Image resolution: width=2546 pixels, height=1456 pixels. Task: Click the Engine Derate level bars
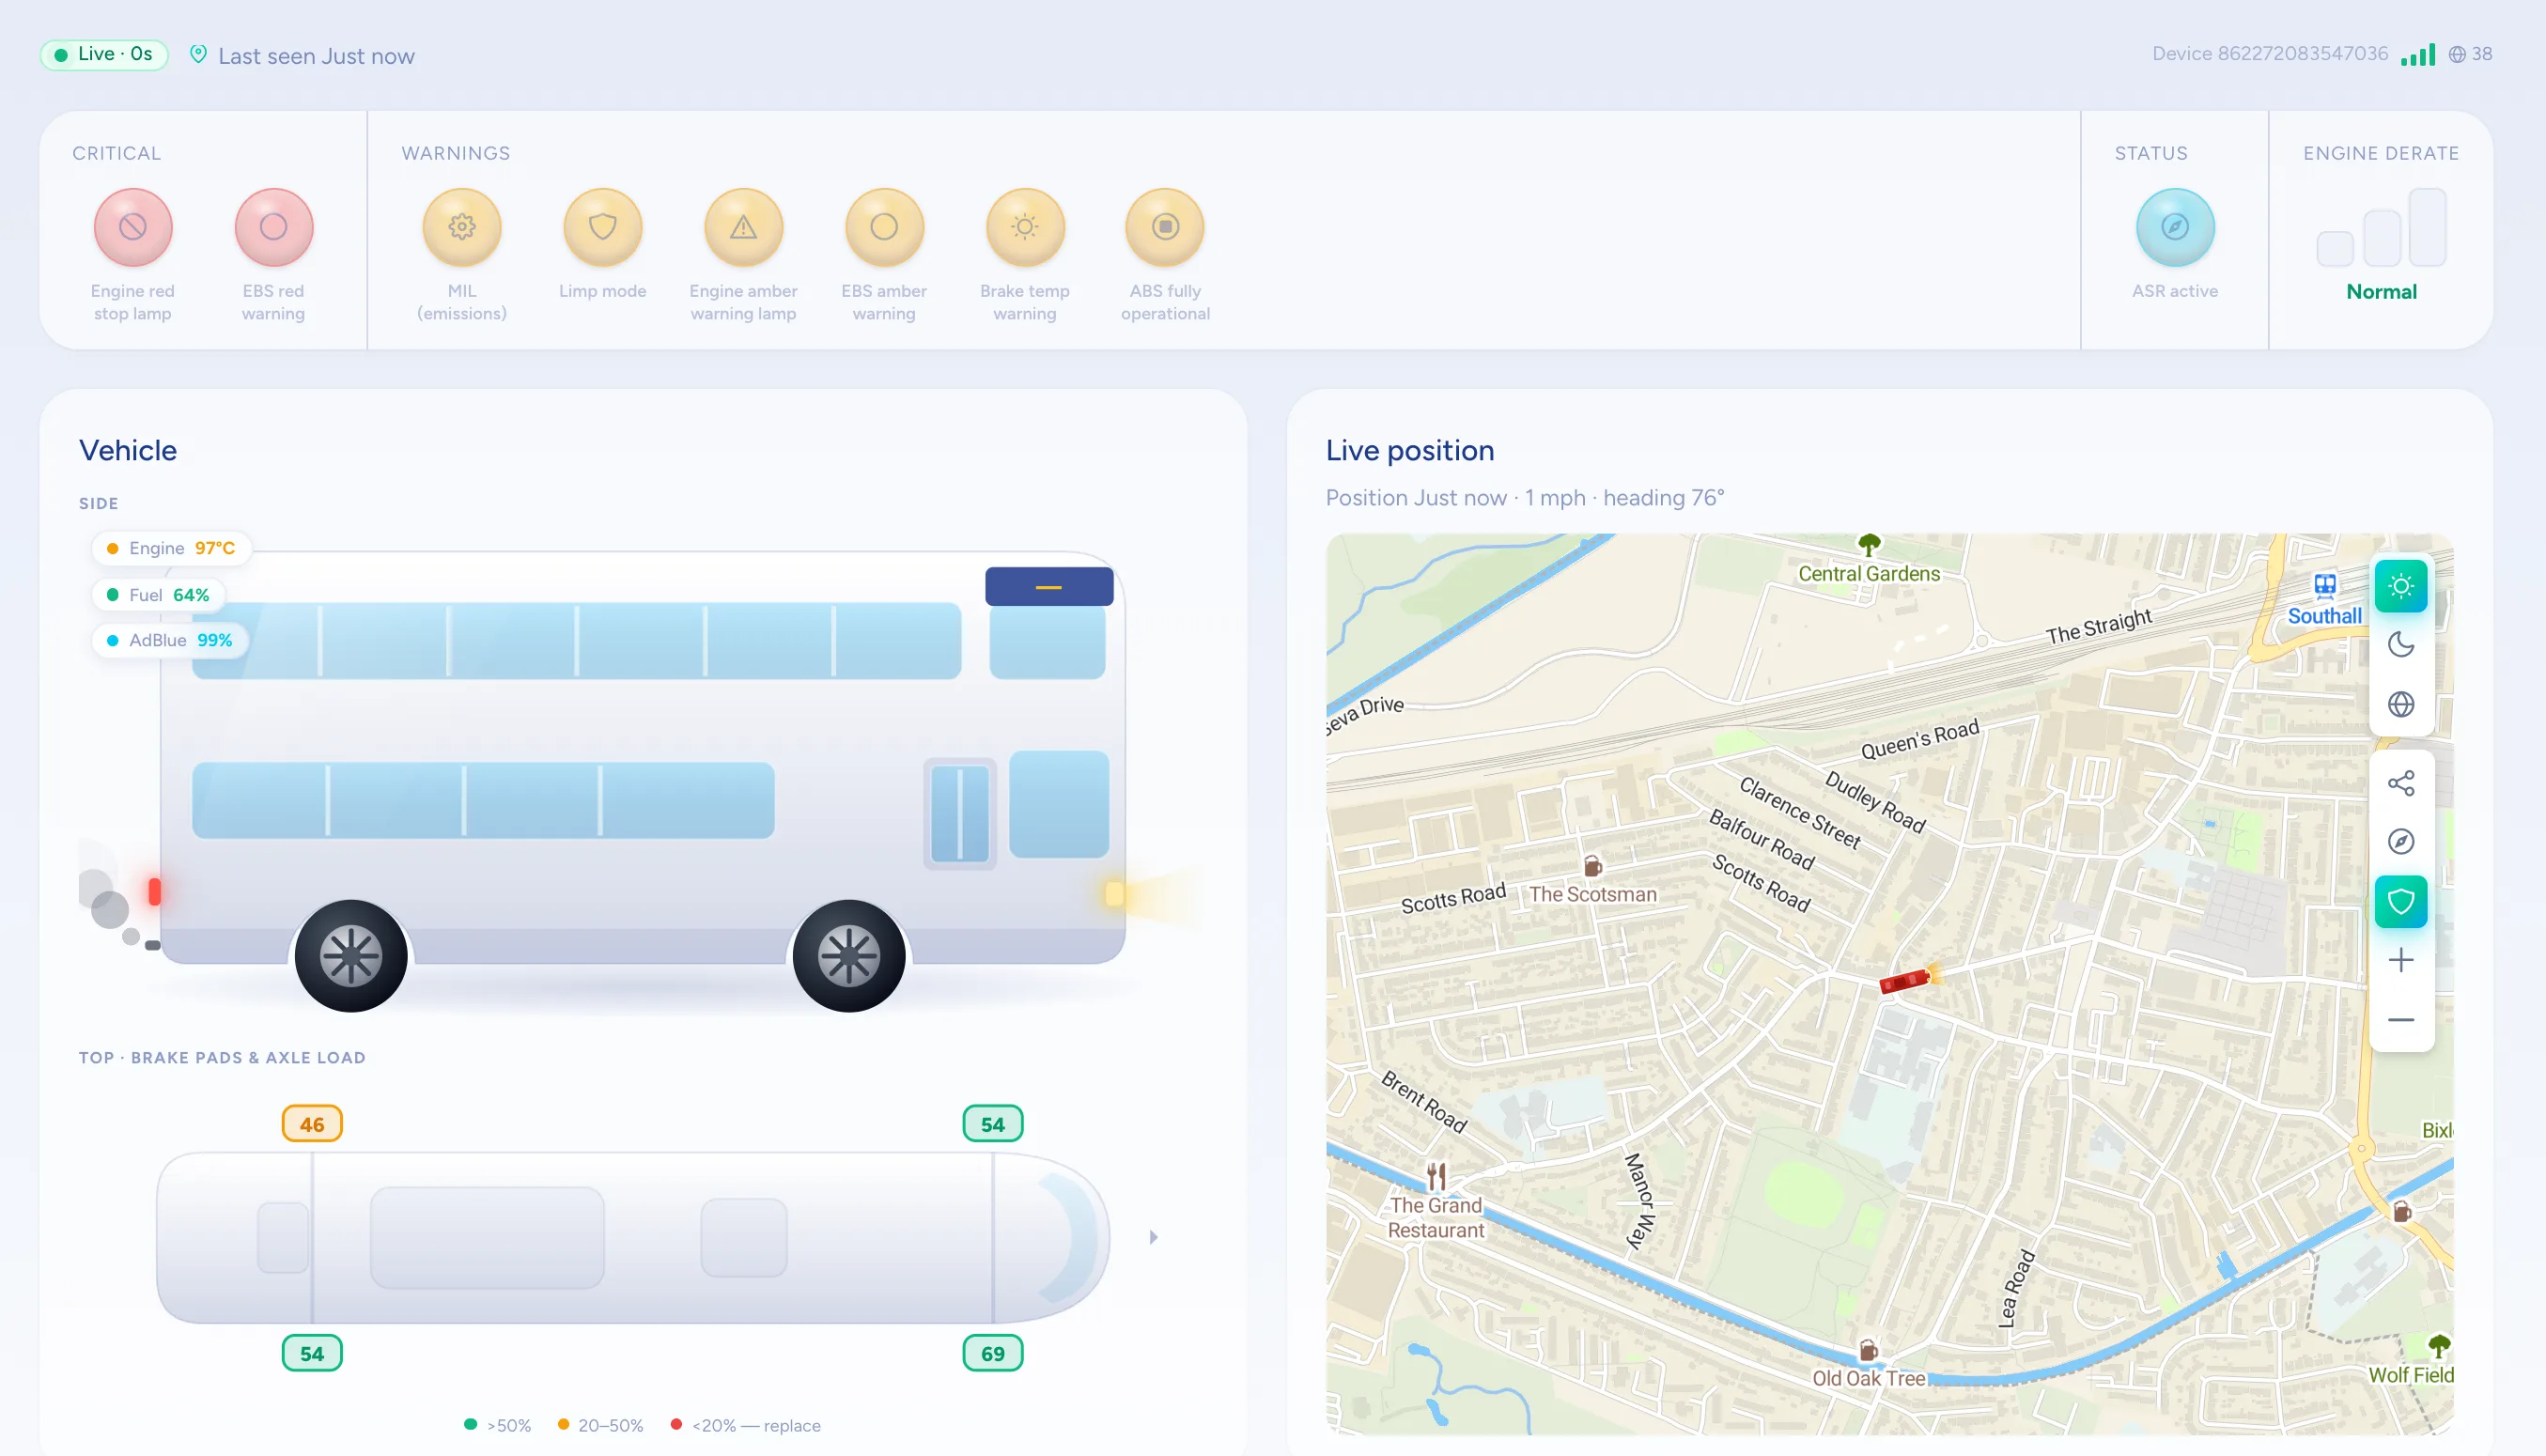coord(2381,227)
